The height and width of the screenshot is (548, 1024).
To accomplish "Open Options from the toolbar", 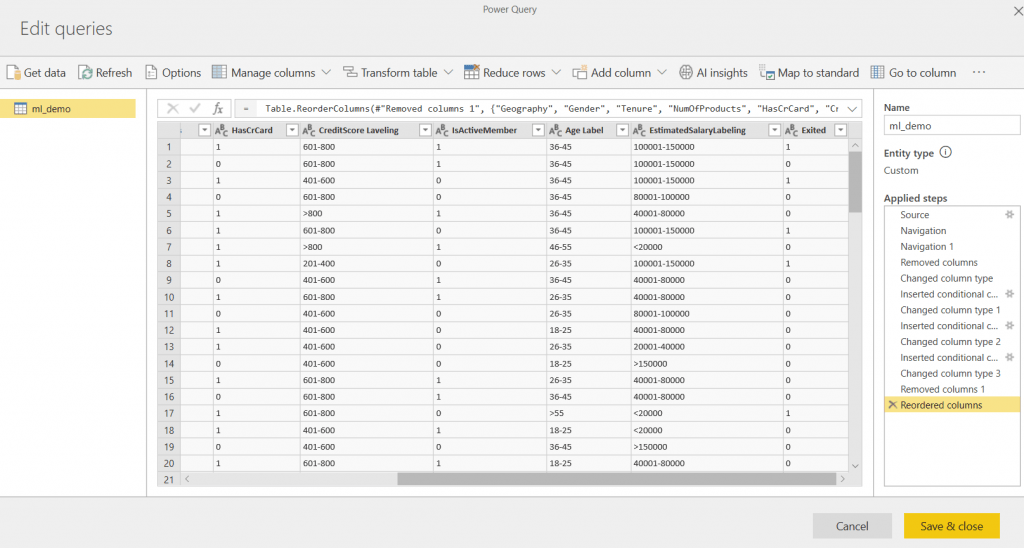I will [152, 73].
